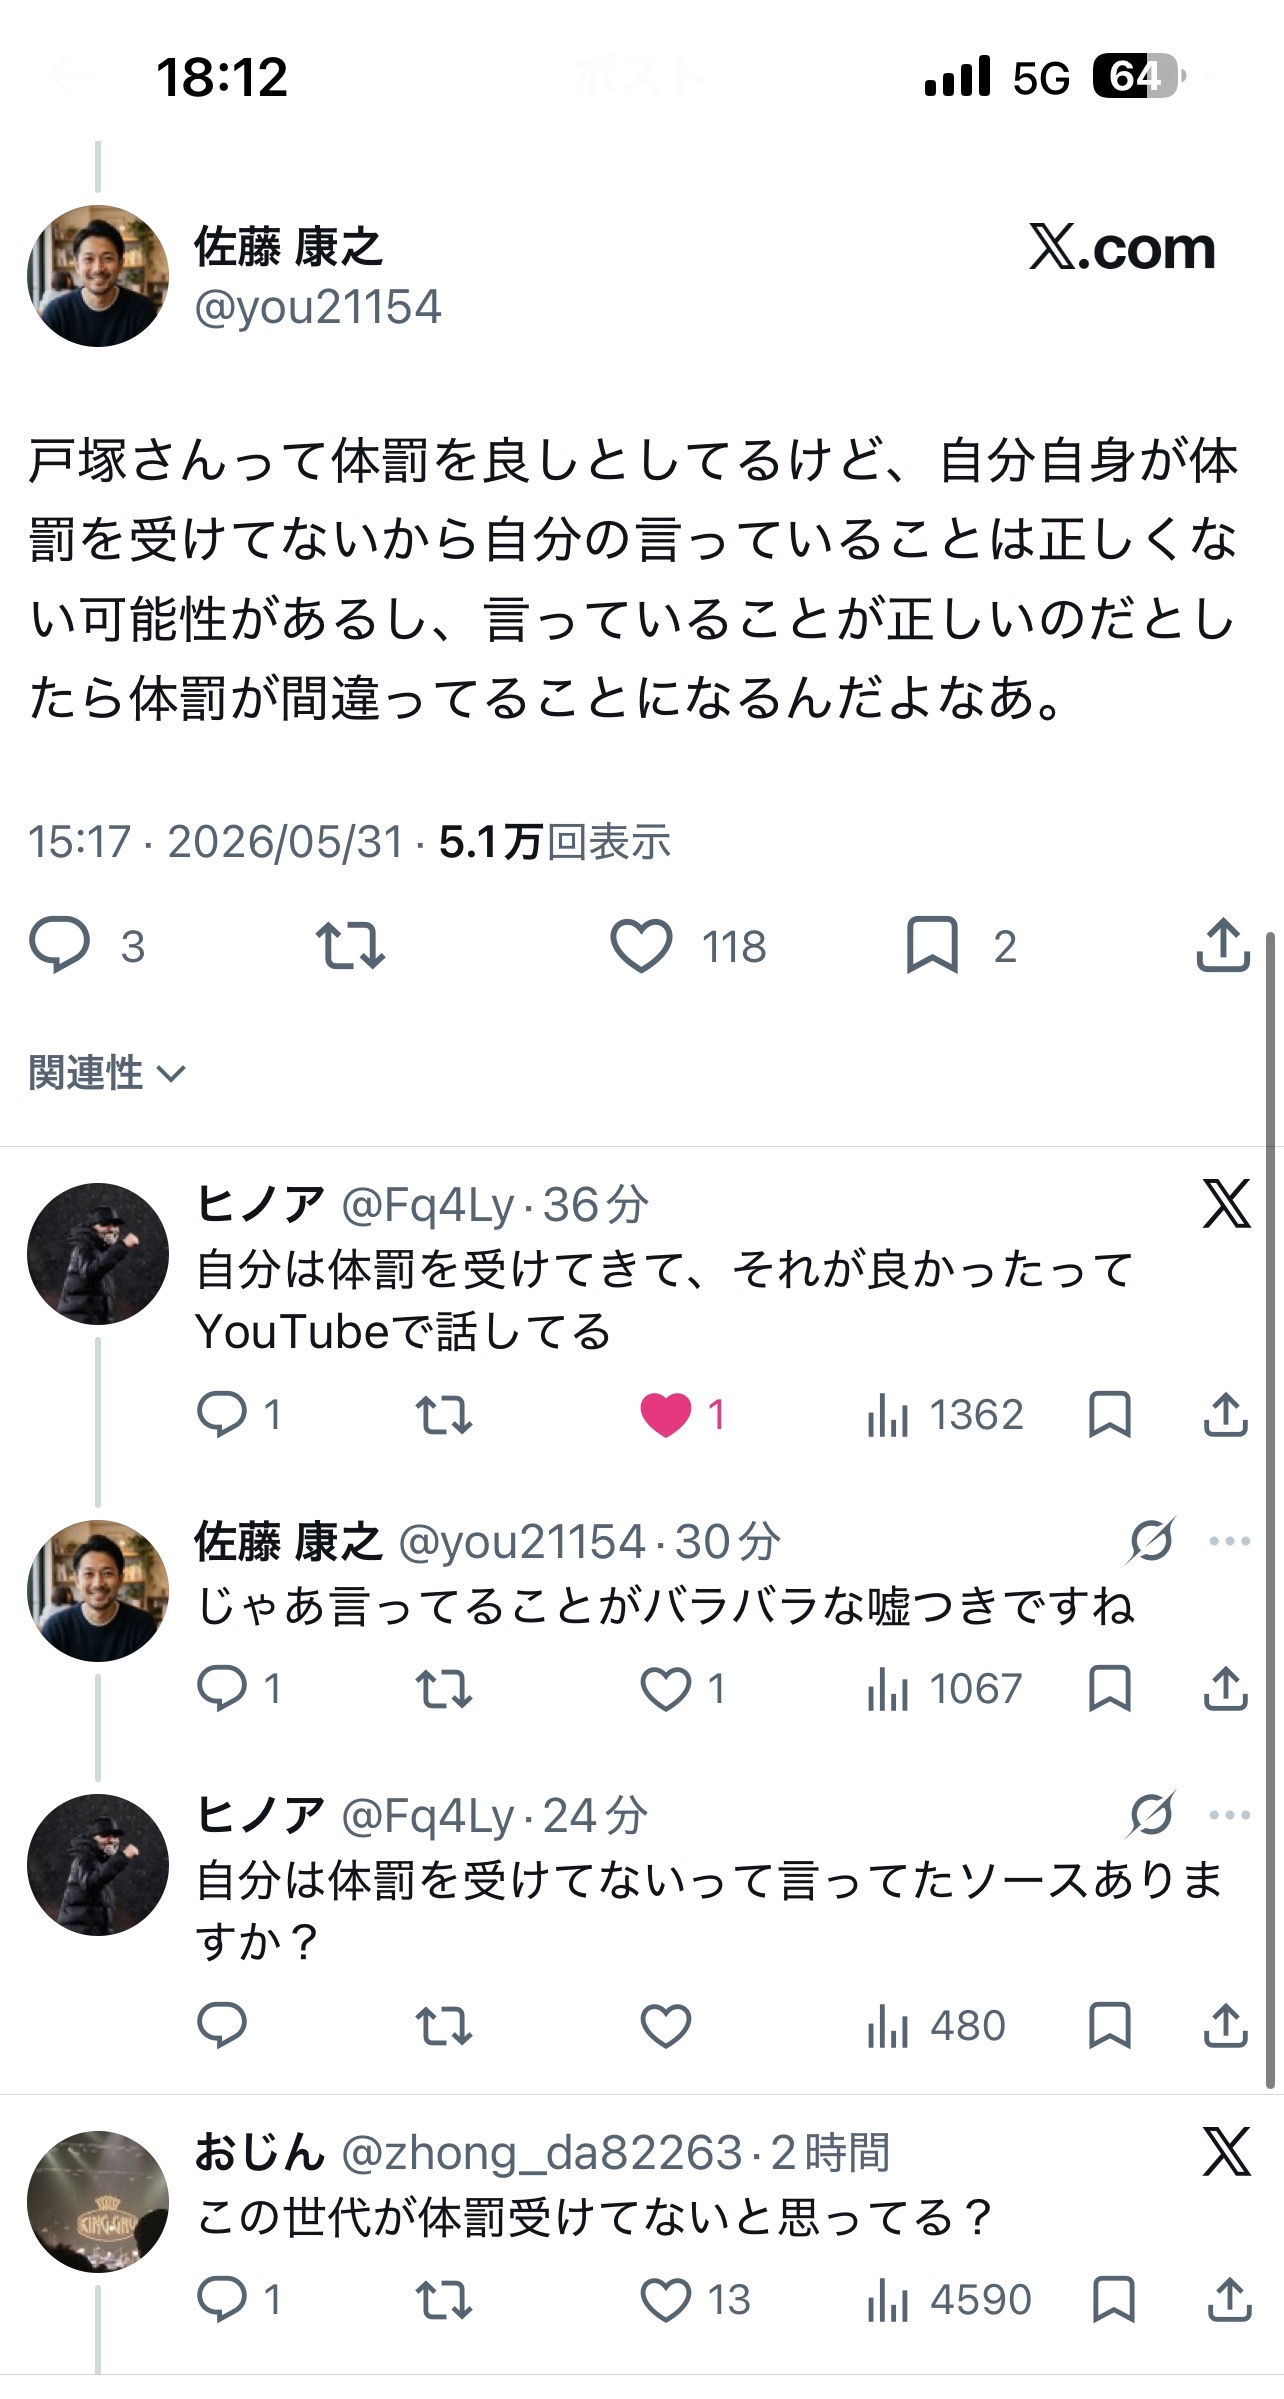Screen dimensions: 1284x2399
Task: Open the 関連性 sort dropdown
Action: pyautogui.click(x=107, y=1073)
